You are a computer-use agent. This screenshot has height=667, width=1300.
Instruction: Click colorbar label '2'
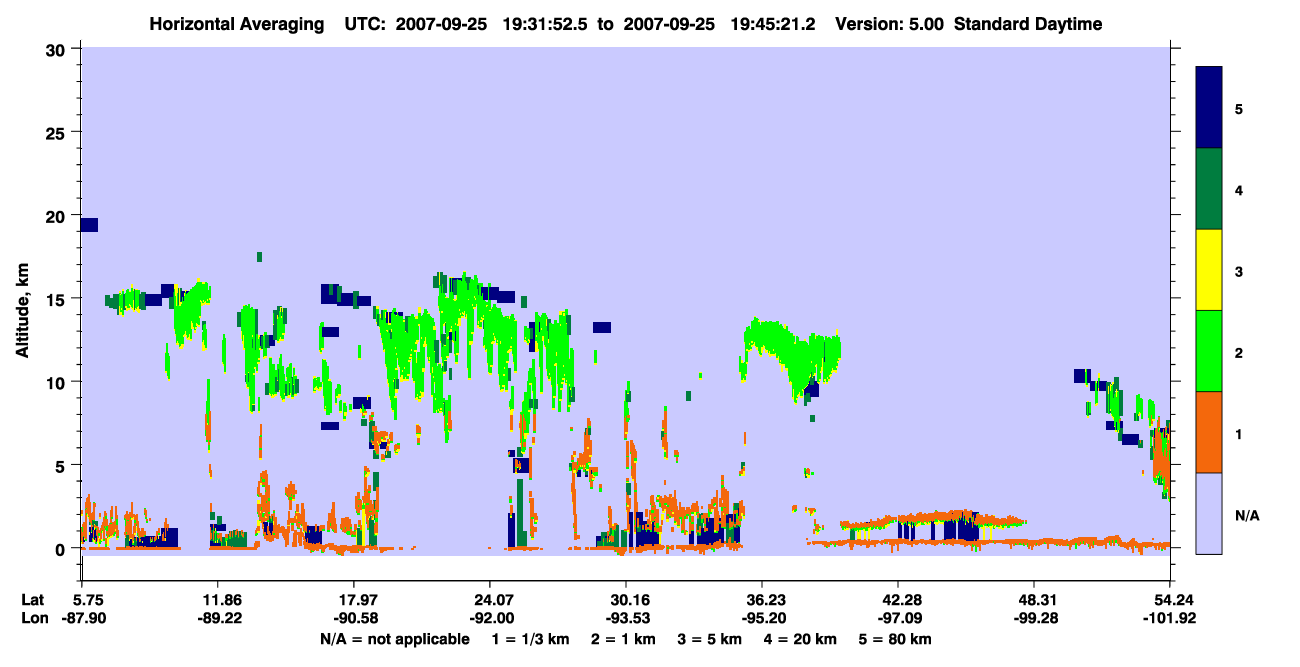(1238, 352)
